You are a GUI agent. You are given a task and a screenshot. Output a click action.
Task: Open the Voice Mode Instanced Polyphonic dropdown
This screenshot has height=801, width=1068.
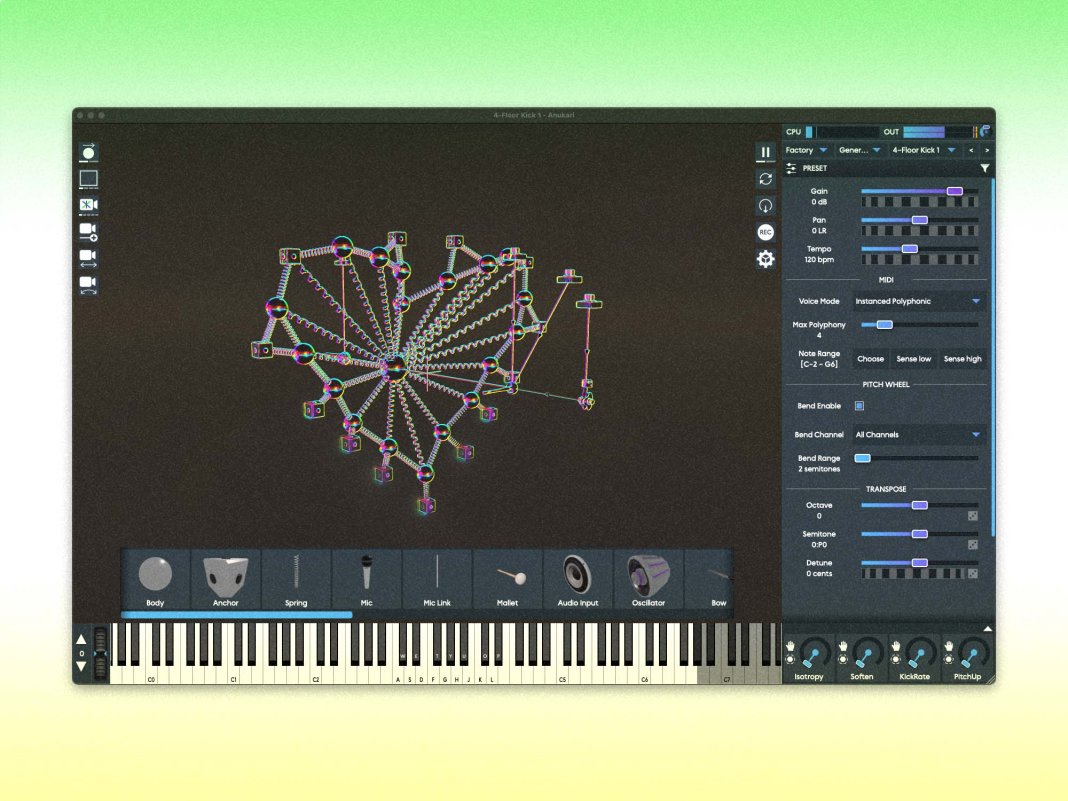(917, 301)
